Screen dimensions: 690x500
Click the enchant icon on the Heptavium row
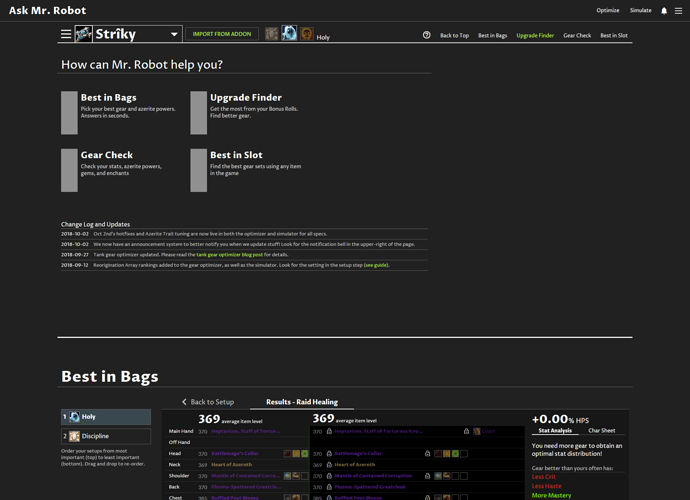(x=477, y=431)
